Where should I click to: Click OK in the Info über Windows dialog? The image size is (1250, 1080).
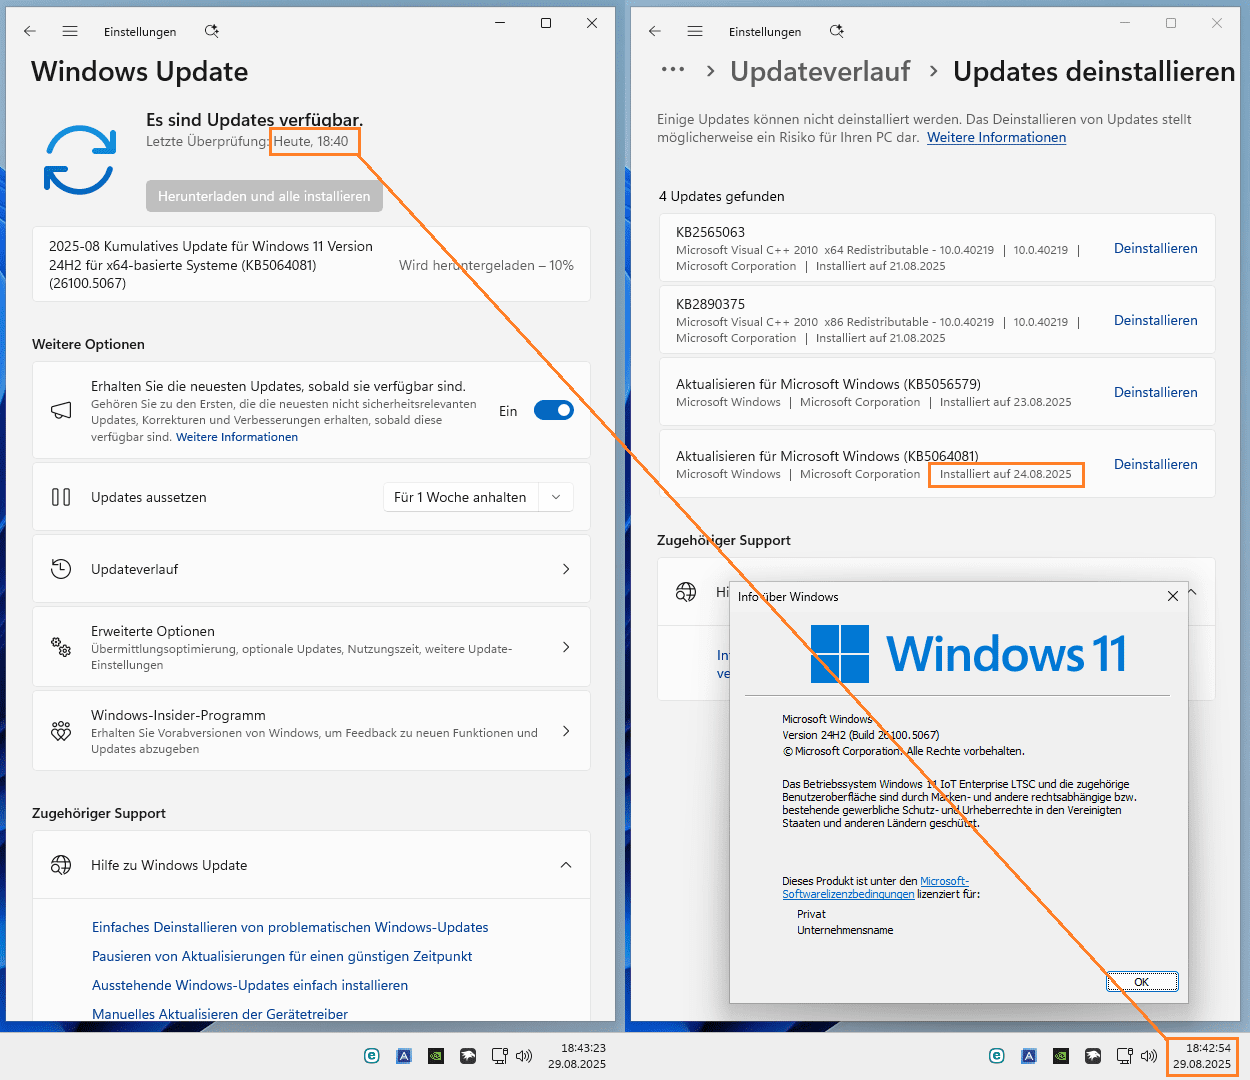[1142, 982]
